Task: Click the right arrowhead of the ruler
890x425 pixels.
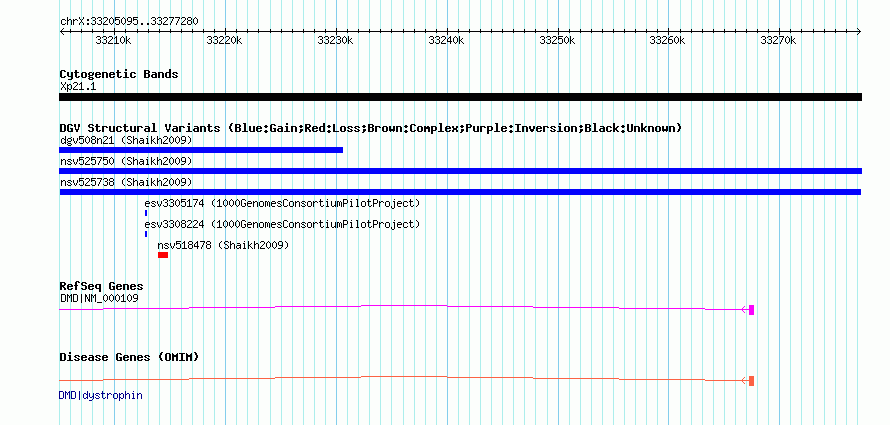Action: coord(859,31)
